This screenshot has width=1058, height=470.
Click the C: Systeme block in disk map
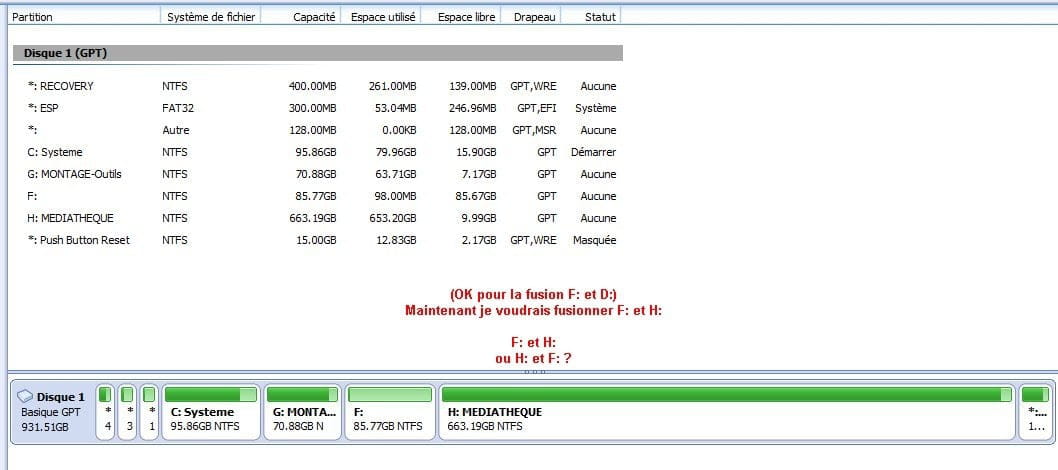[211, 412]
